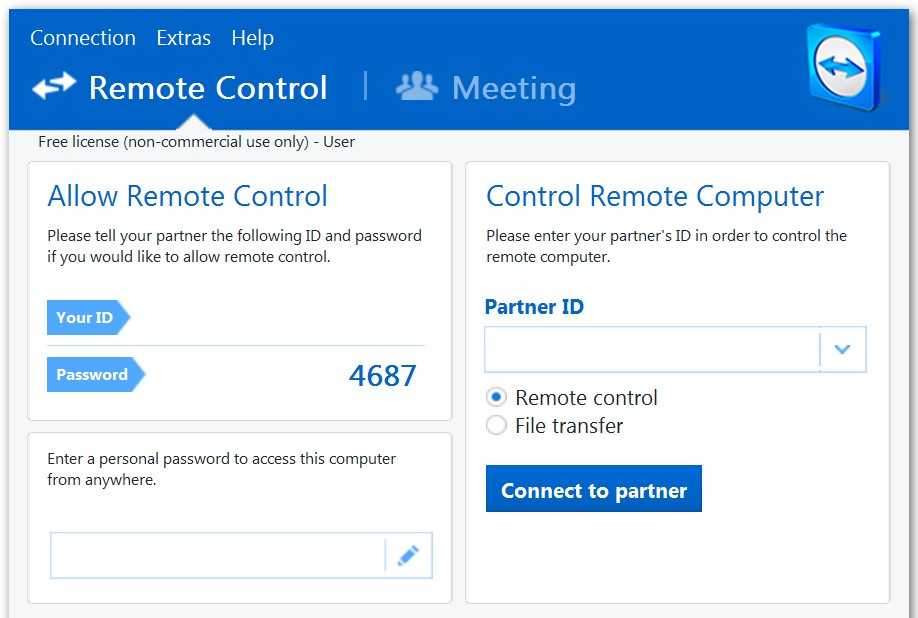
Task: Click the personal password input field
Action: tap(217, 556)
